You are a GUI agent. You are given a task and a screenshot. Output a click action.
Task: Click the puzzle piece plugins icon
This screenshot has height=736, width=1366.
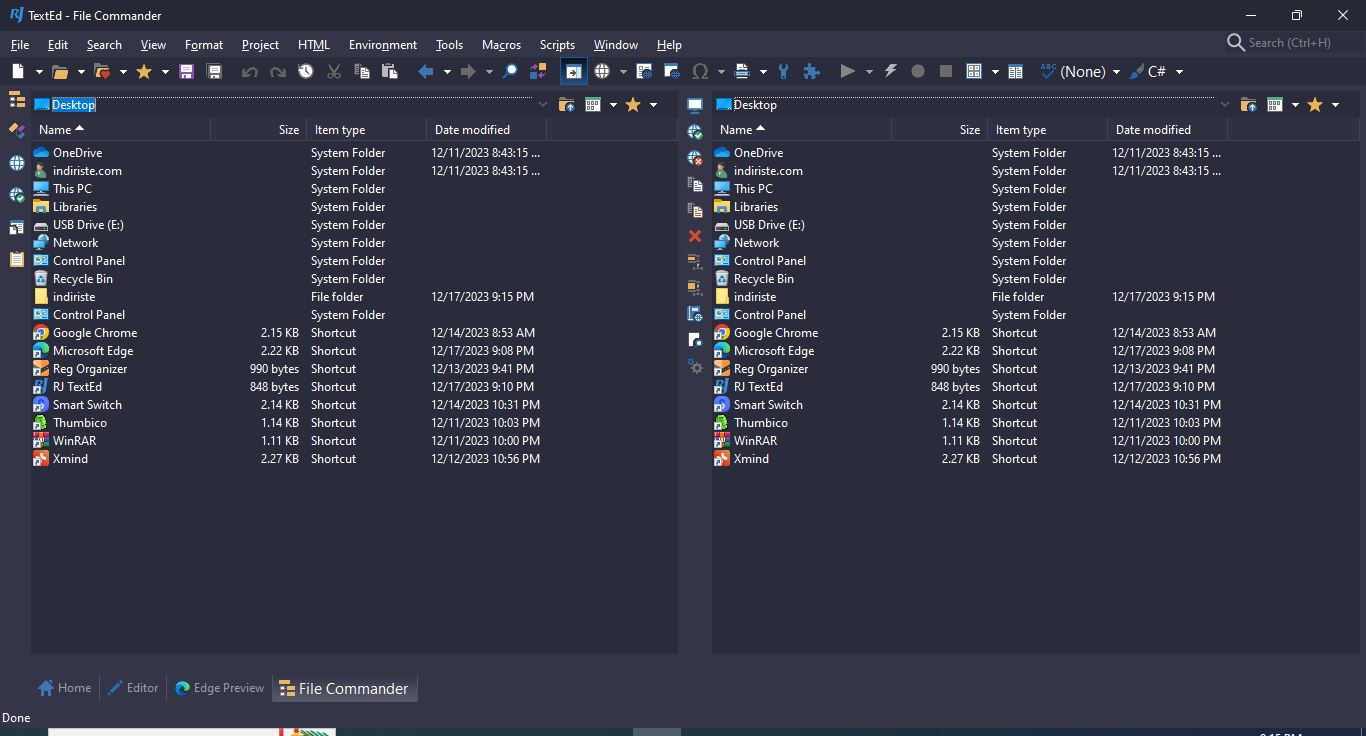811,72
